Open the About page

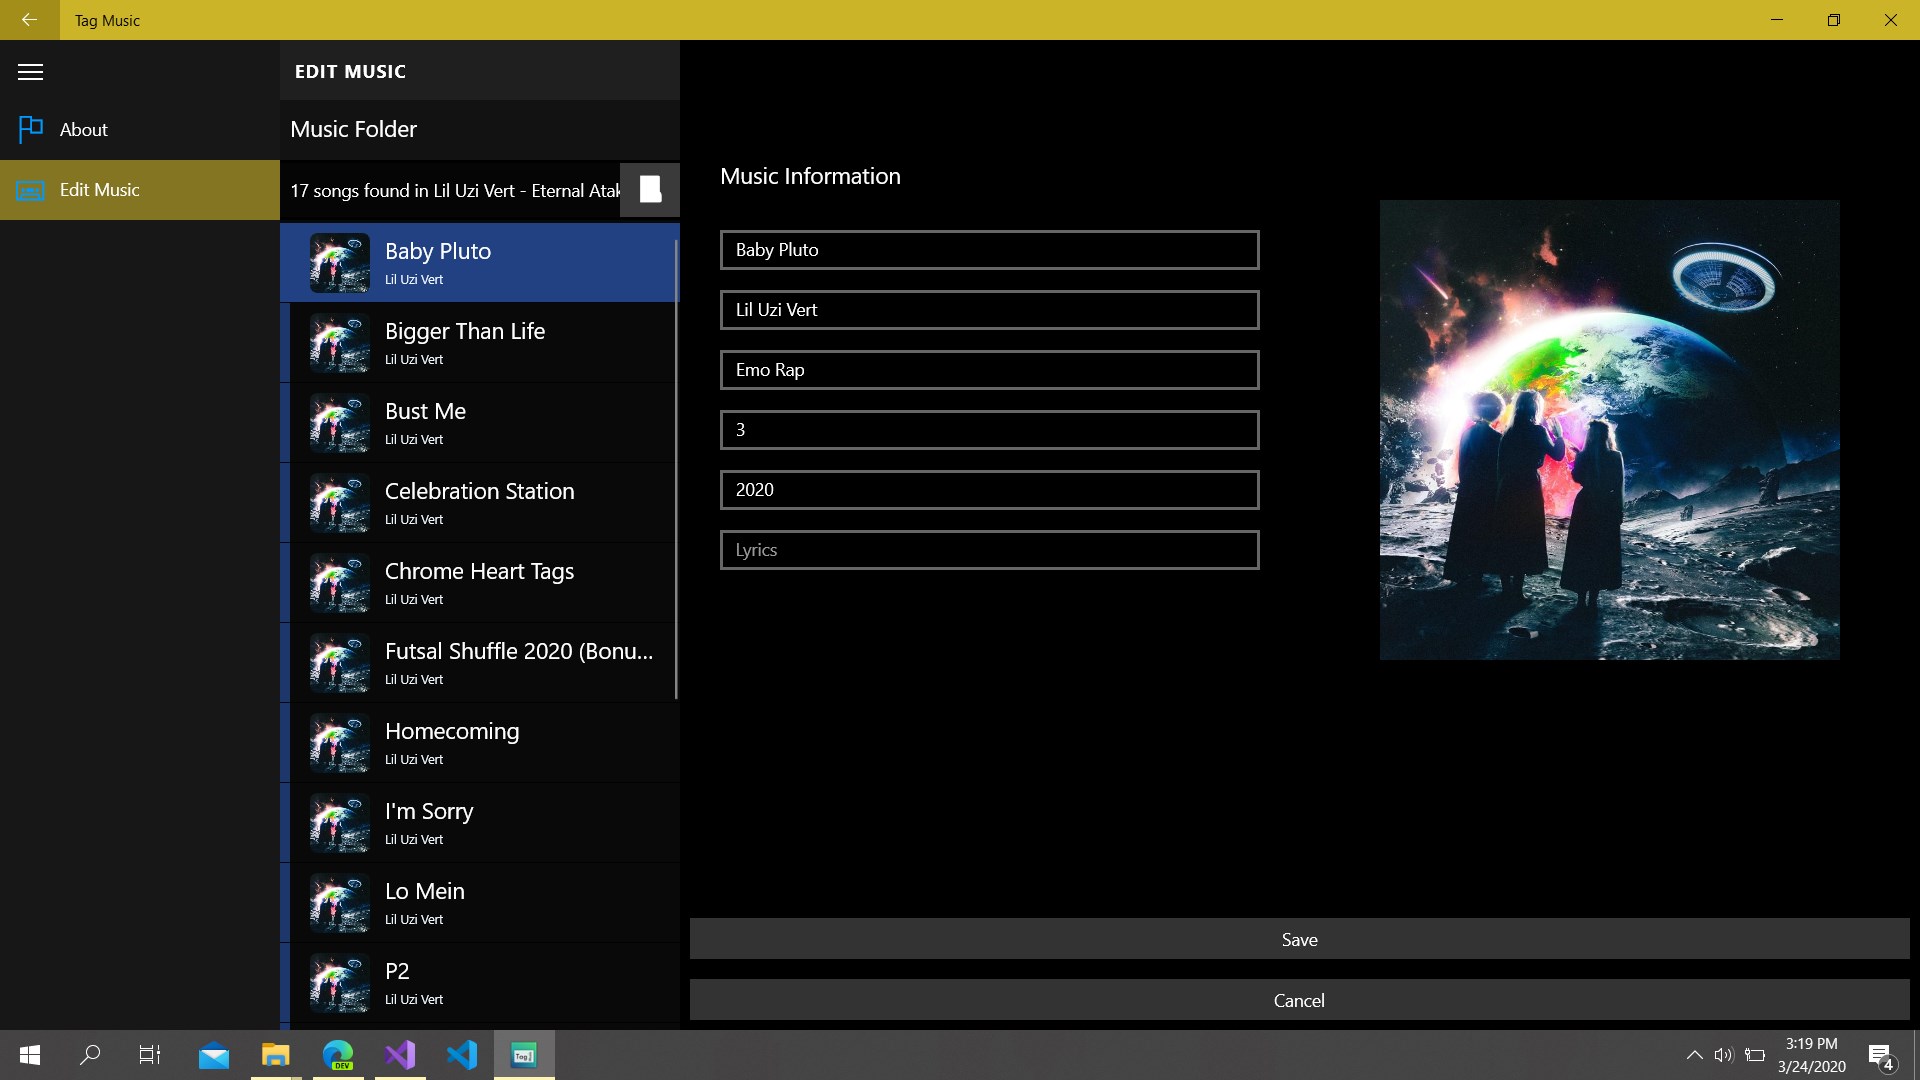(x=83, y=130)
